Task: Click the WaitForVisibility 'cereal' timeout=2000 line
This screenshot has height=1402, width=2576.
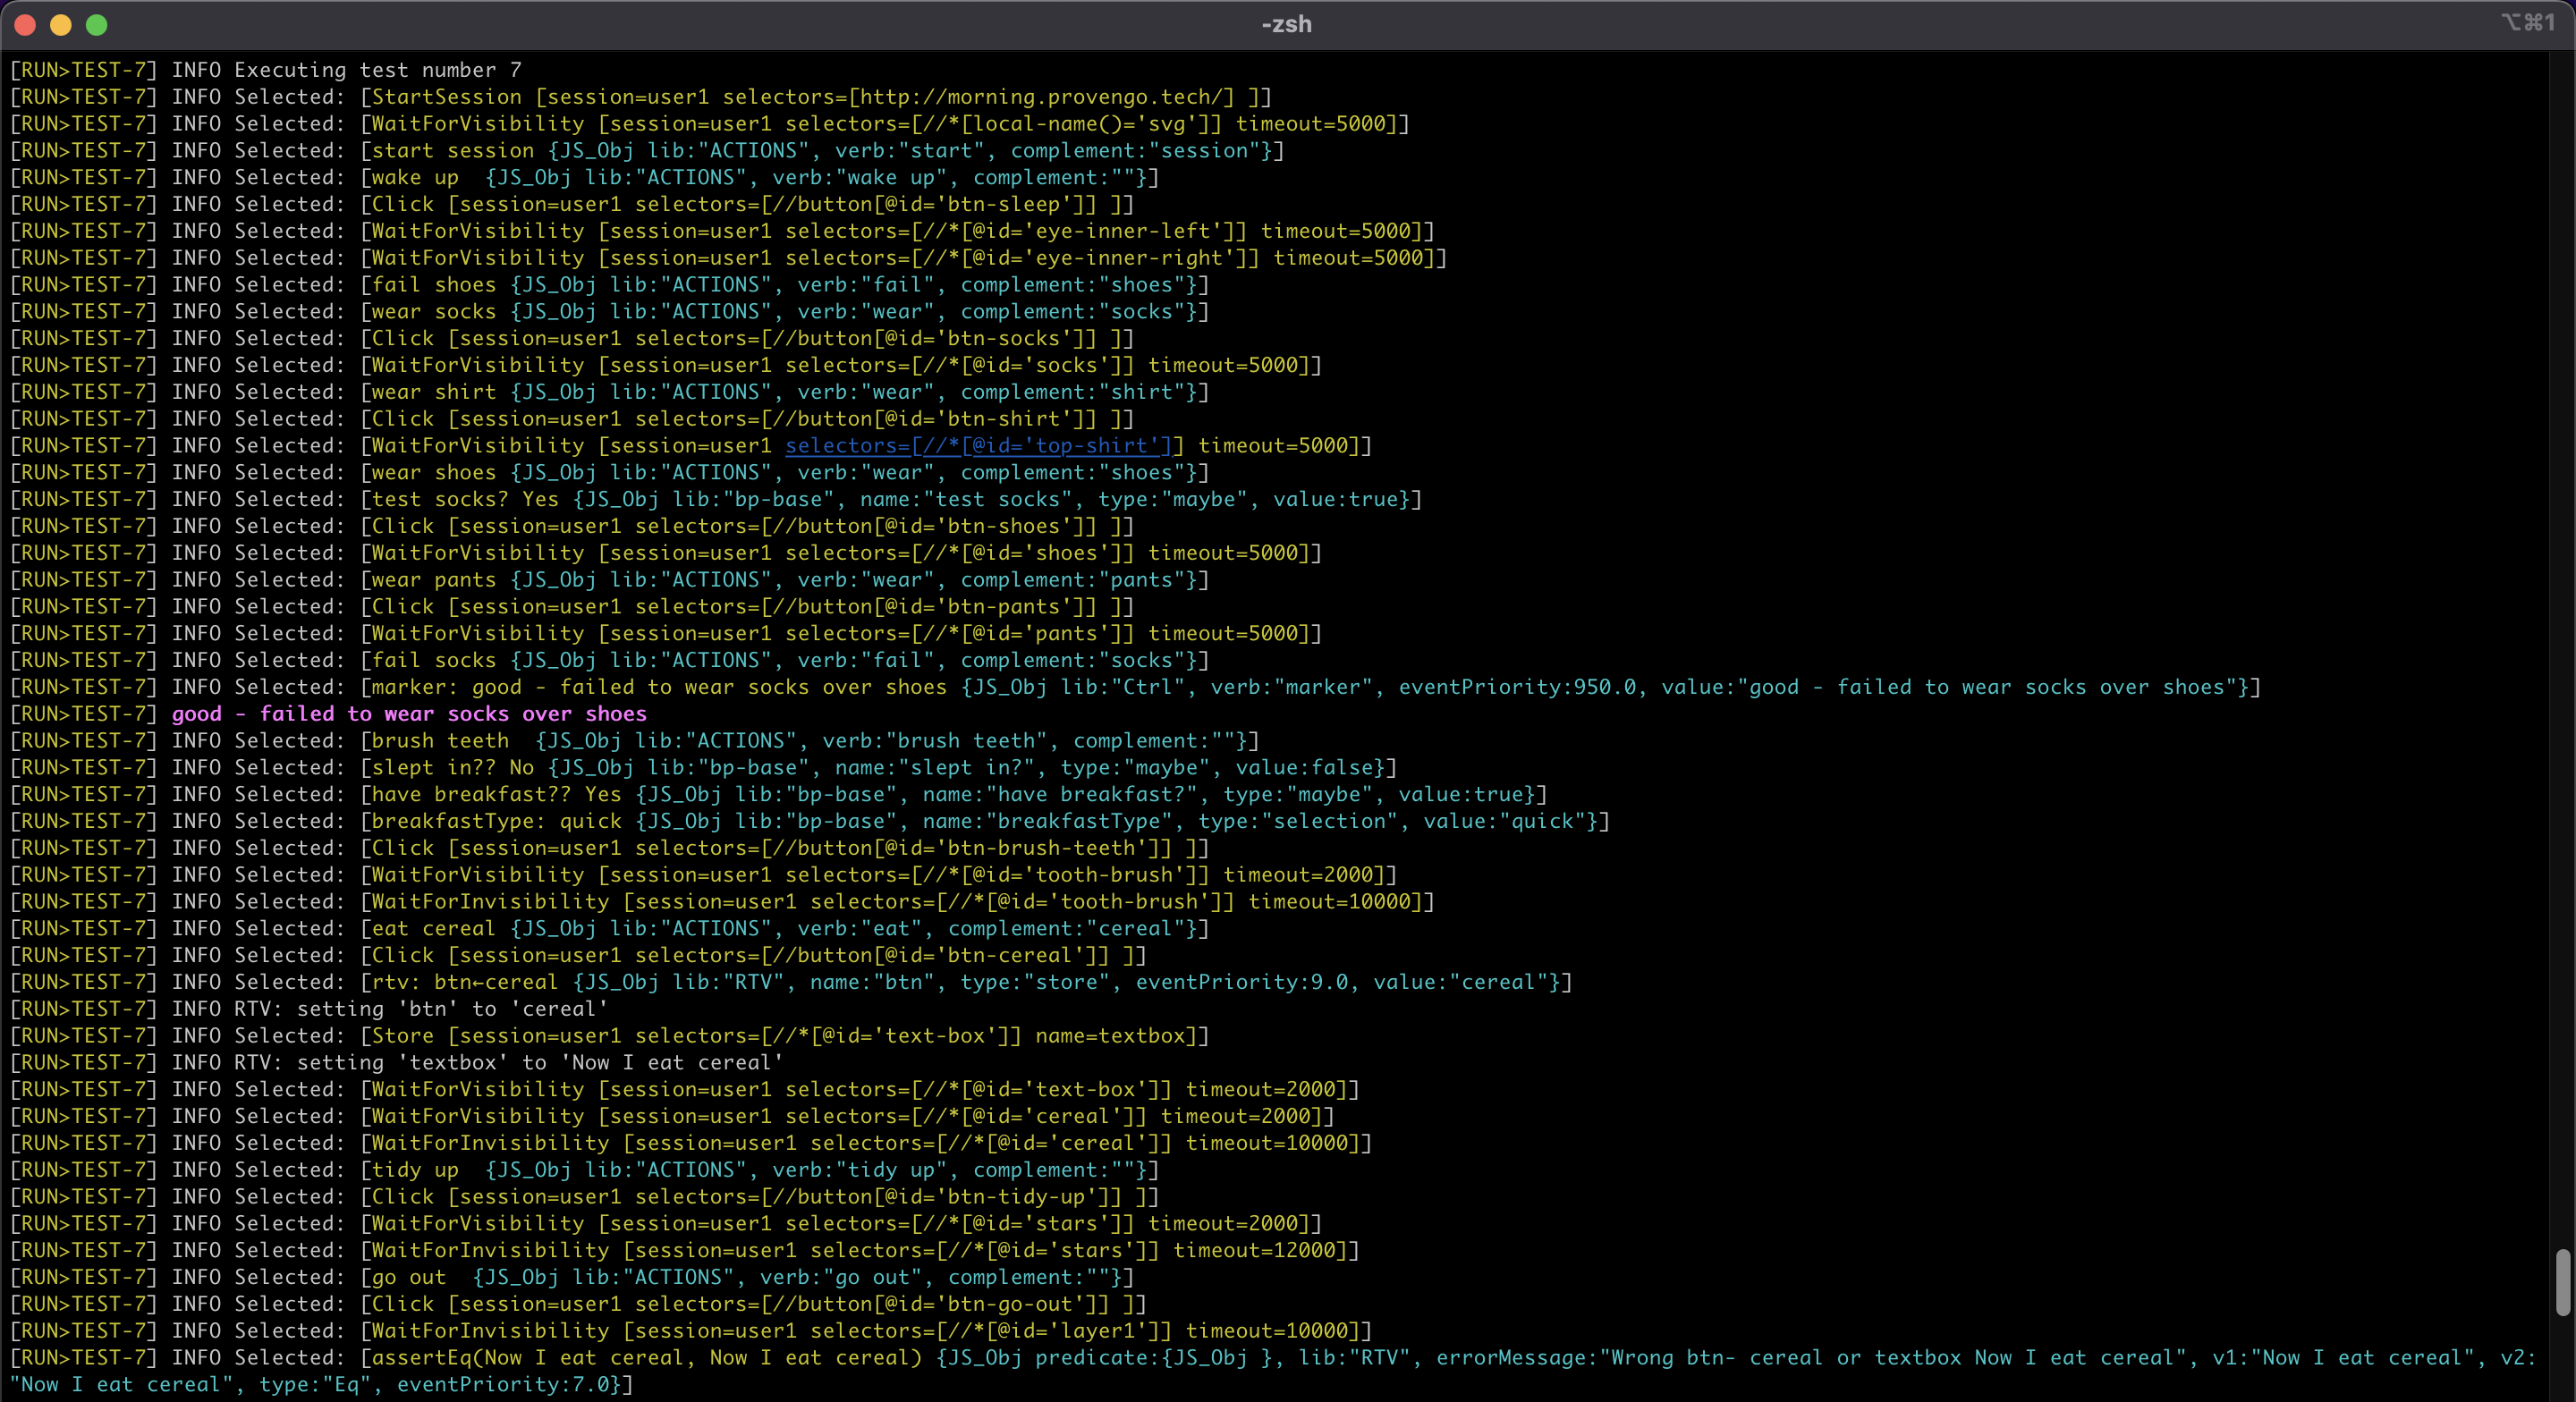Action: 672,1117
